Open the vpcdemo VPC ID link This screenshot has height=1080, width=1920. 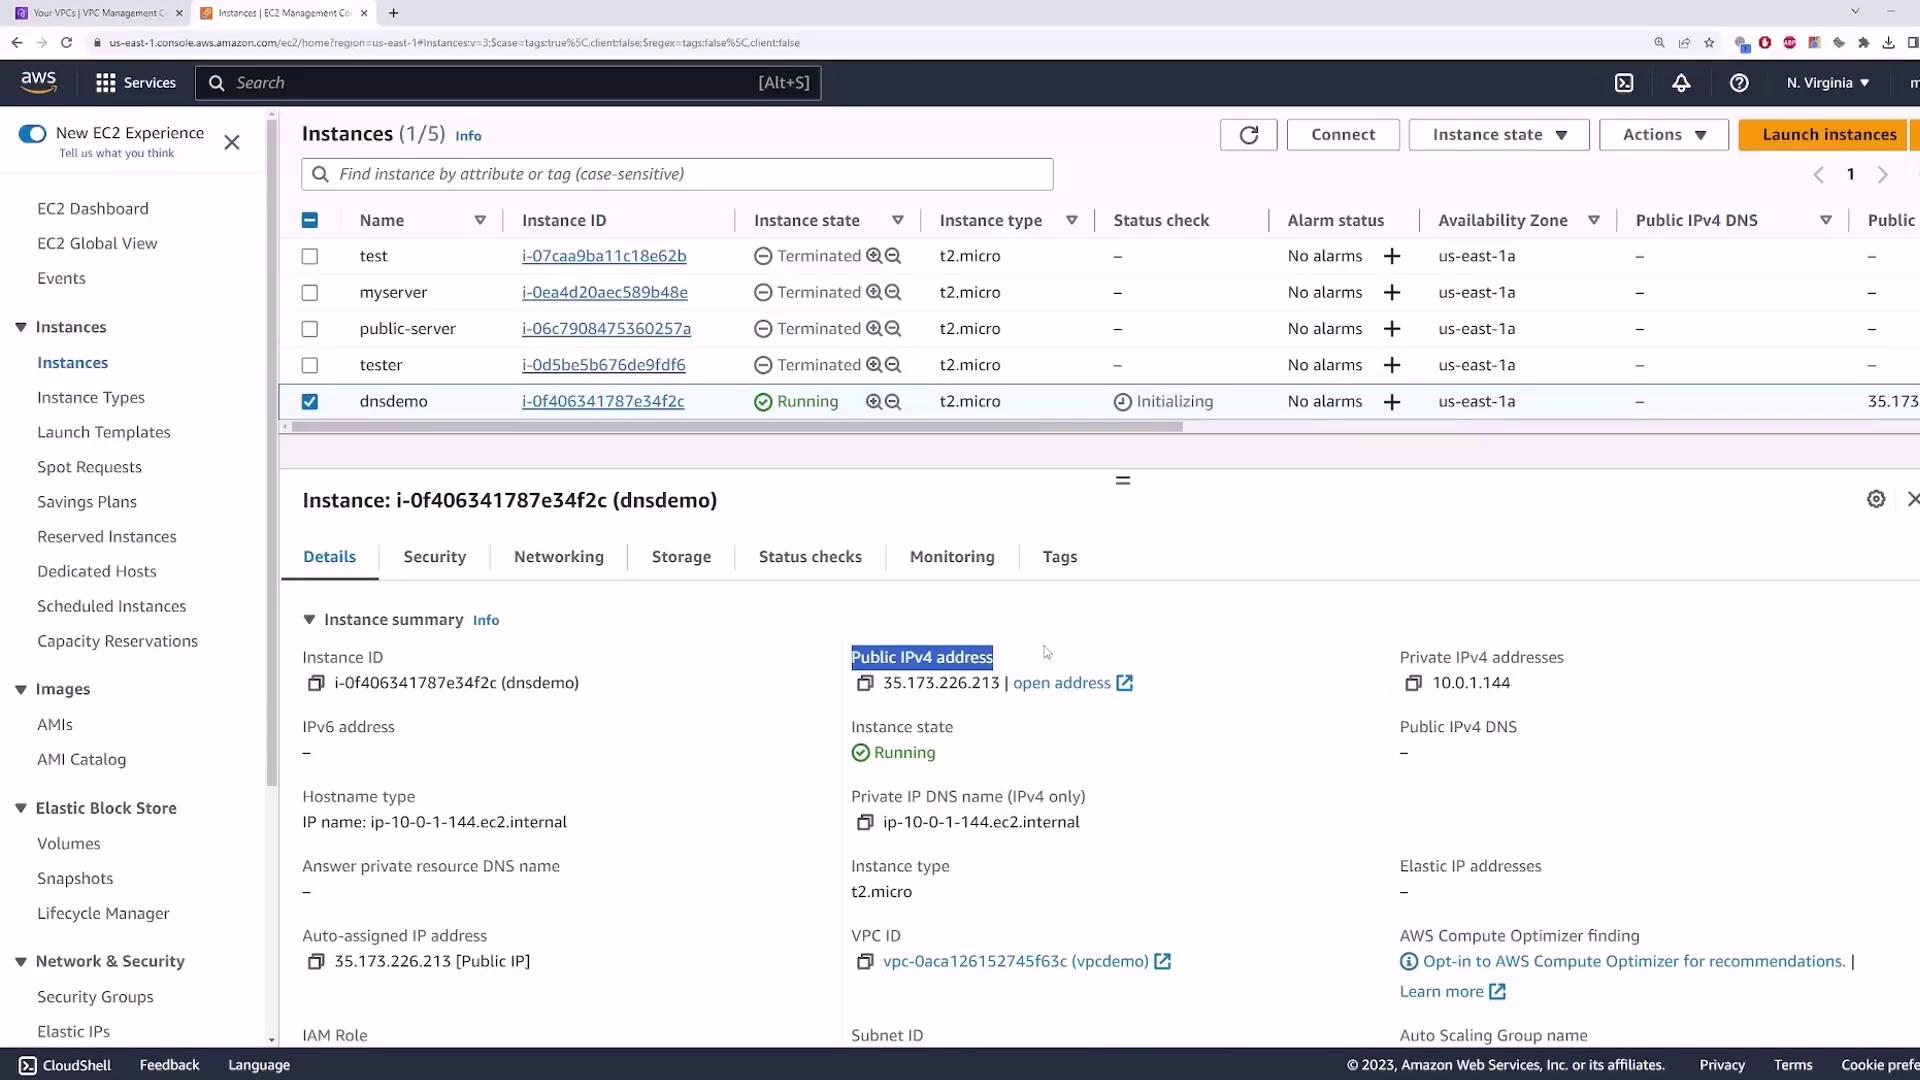[1015, 961]
